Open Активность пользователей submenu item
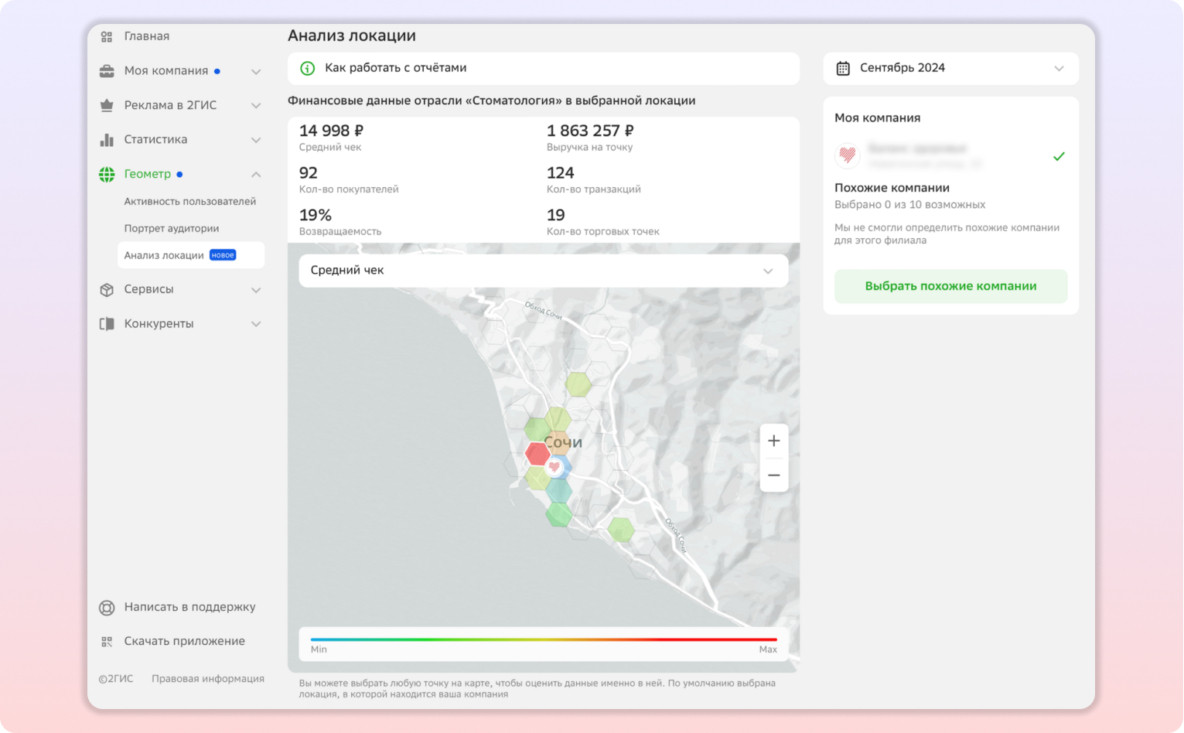The height and width of the screenshot is (733, 1184). pos(190,202)
